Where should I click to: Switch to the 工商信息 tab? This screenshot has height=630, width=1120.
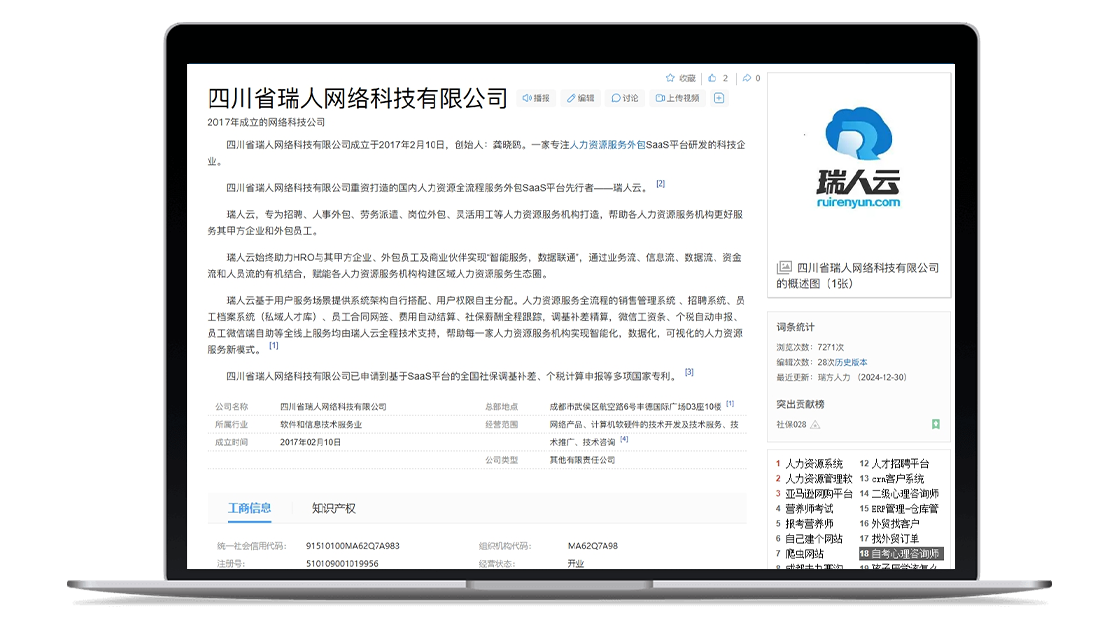(x=248, y=508)
